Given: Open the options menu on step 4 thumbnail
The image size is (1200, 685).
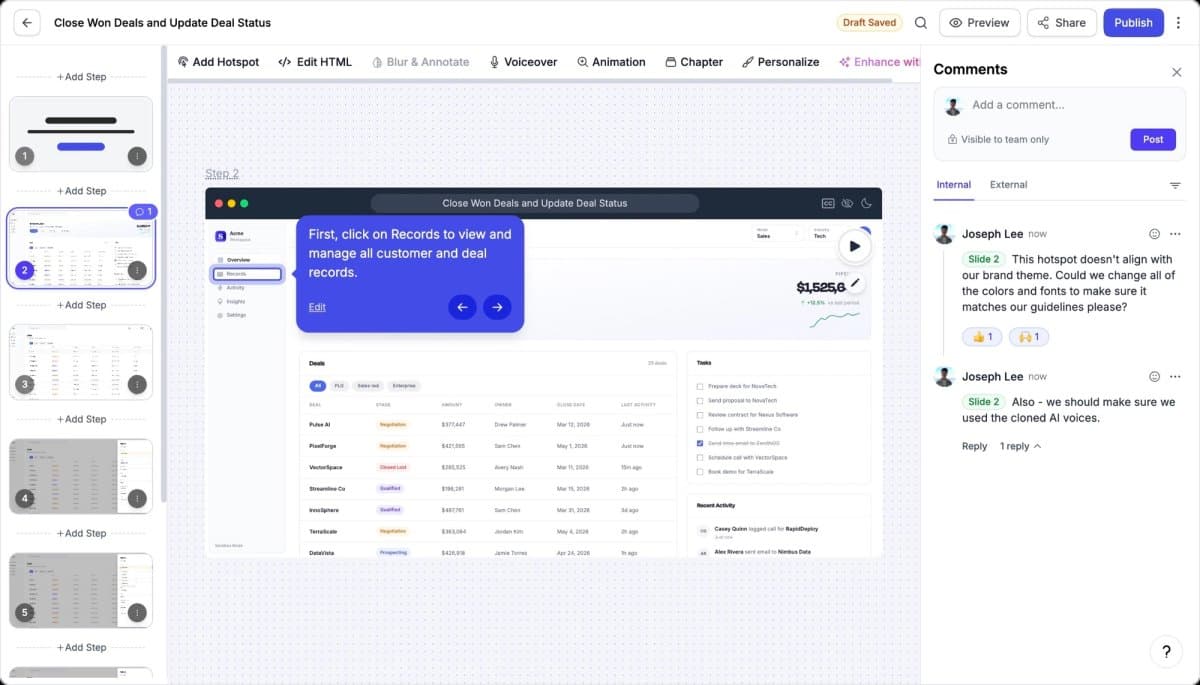Looking at the screenshot, I should [137, 498].
